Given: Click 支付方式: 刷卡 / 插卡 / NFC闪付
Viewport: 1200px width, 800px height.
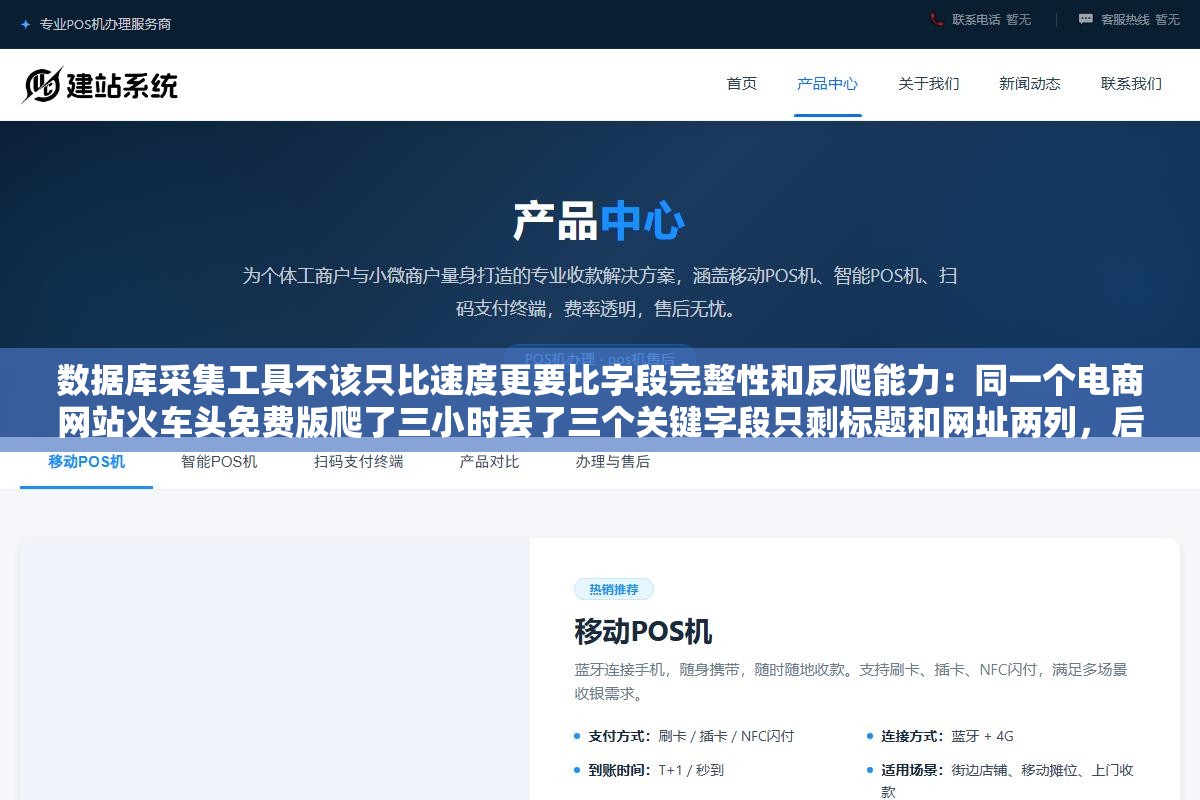Looking at the screenshot, I should (x=691, y=736).
